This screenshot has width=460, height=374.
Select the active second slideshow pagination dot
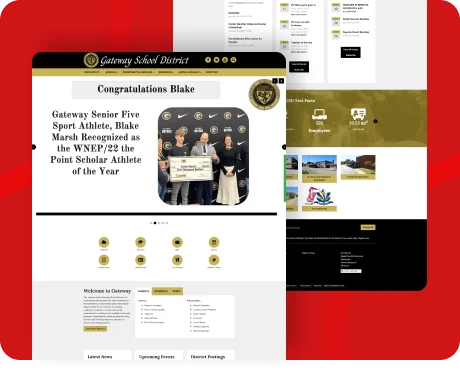point(155,223)
